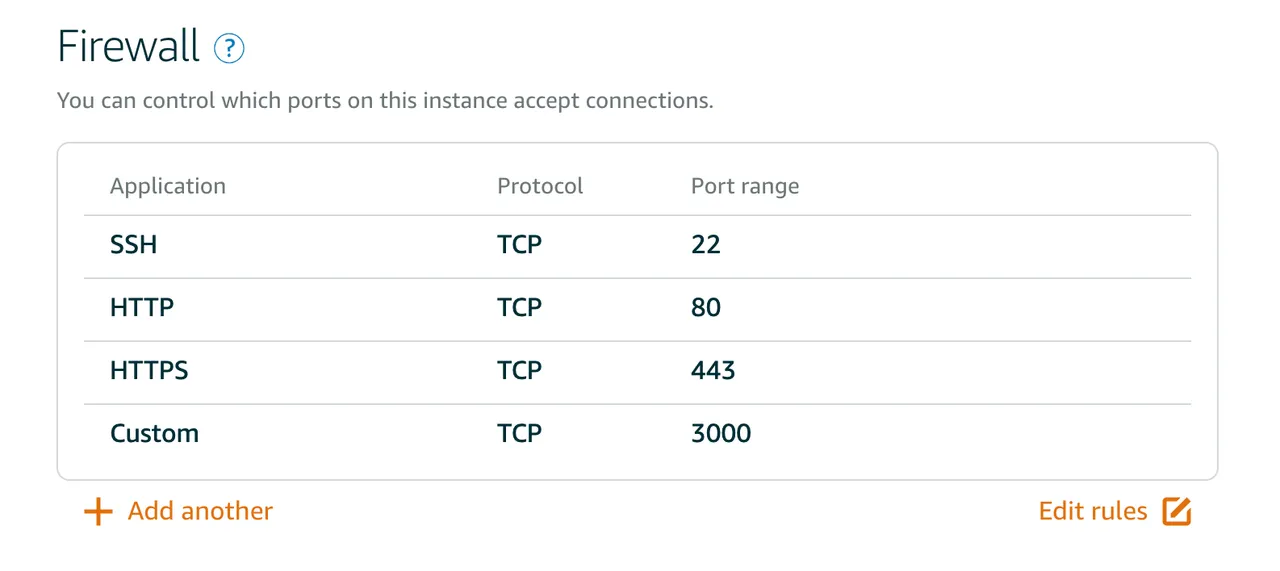Click port value 3000 in Custom row

(721, 434)
